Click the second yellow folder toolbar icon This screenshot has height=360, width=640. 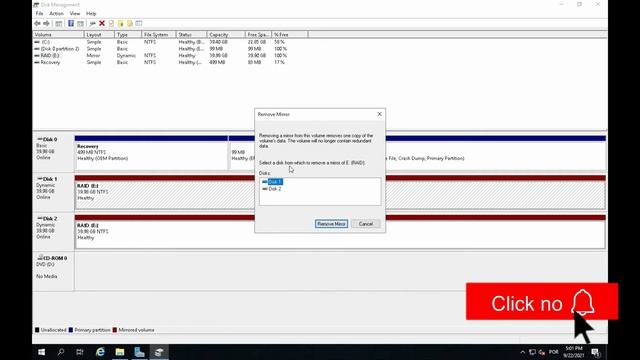pos(130,24)
